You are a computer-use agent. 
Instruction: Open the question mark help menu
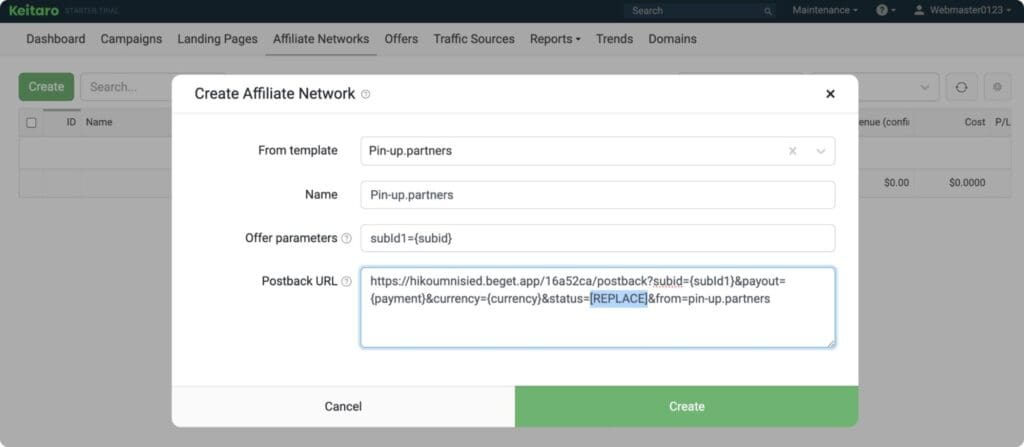click(885, 10)
